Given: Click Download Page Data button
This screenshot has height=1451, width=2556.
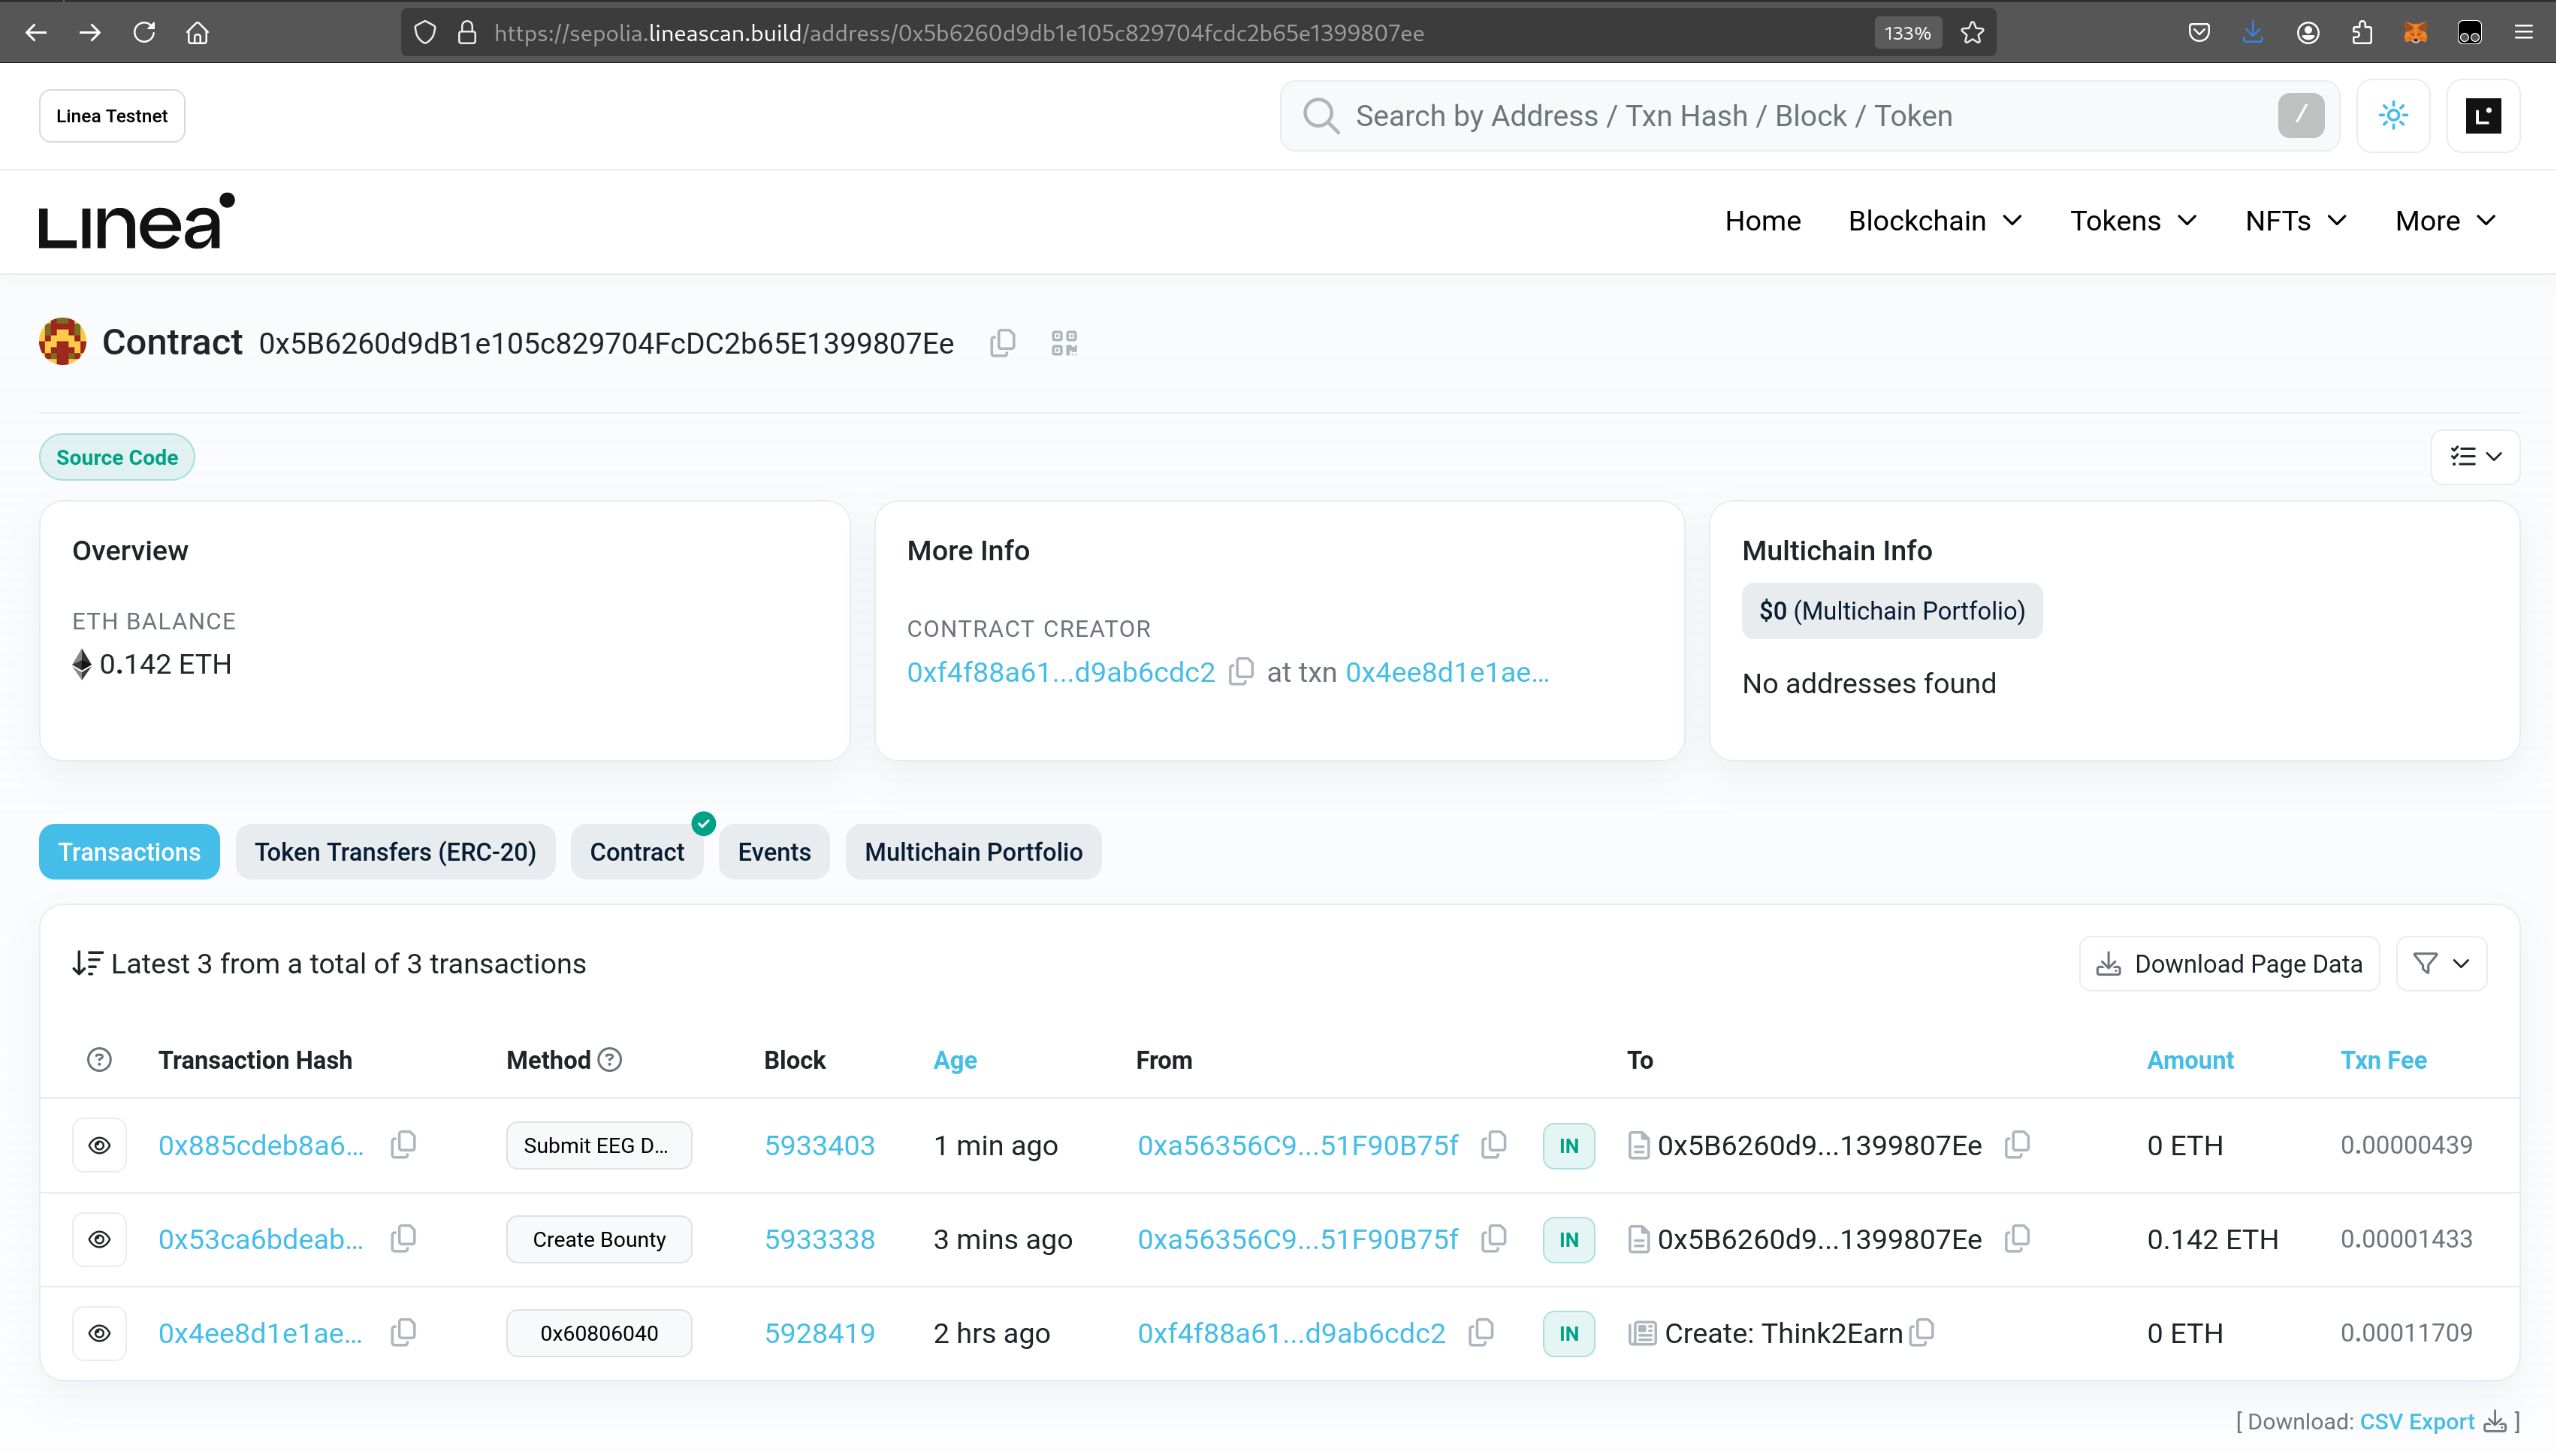Looking at the screenshot, I should click(2229, 963).
